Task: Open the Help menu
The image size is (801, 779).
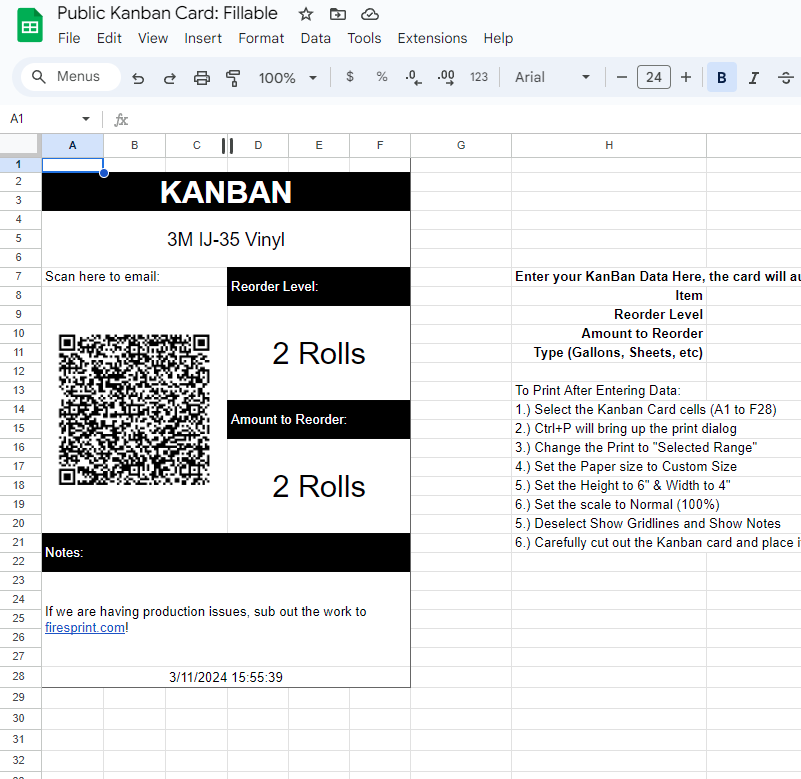Action: pos(498,38)
